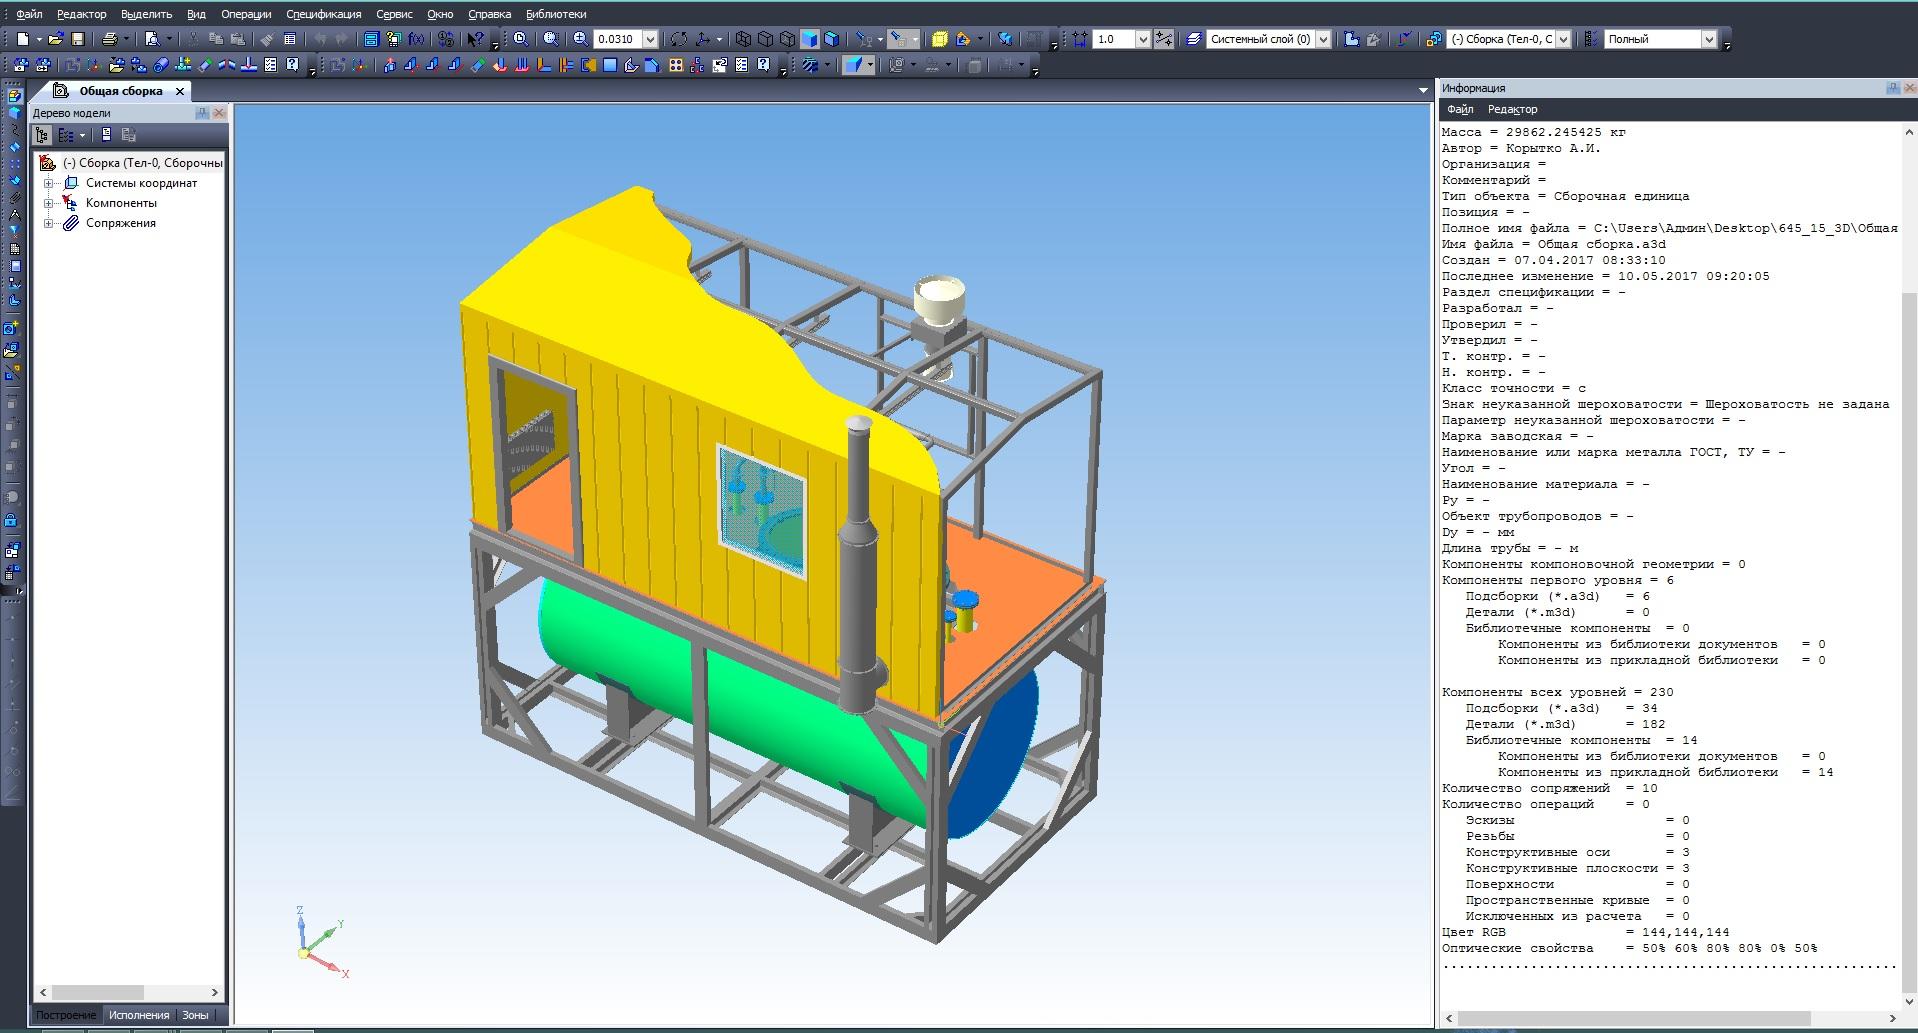Select the wireframe display mode icon
Image resolution: width=1918 pixels, height=1033 pixels.
click(743, 39)
